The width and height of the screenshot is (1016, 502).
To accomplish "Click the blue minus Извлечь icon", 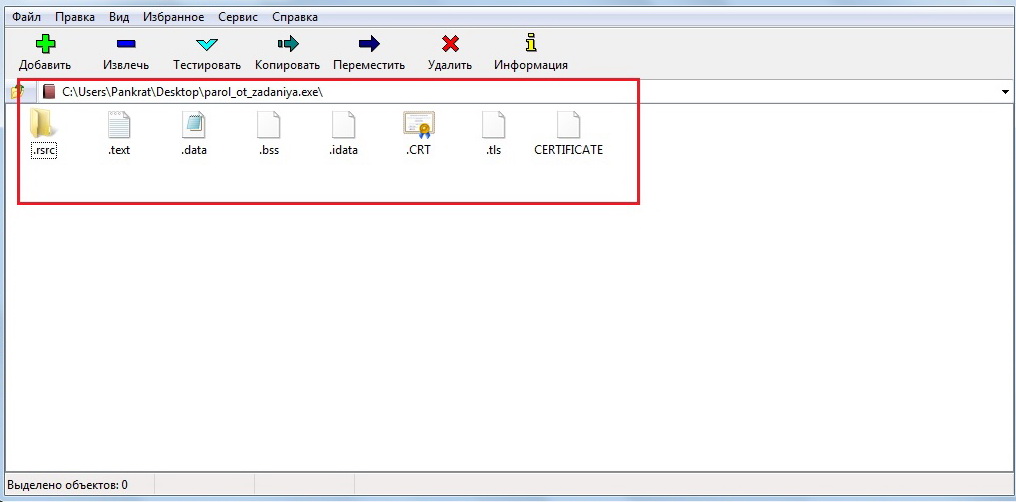I will [x=126, y=44].
